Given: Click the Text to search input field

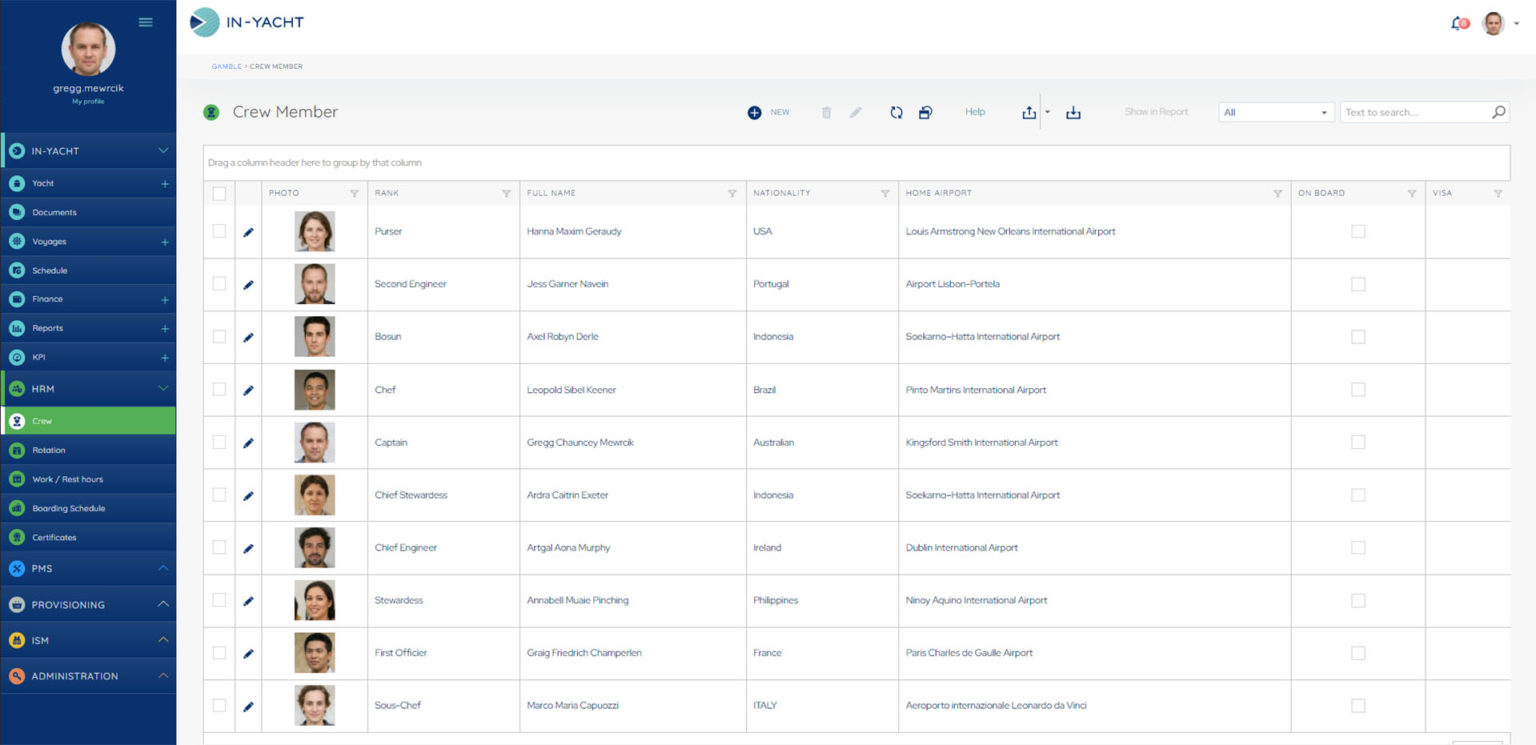Looking at the screenshot, I should pyautogui.click(x=1414, y=112).
